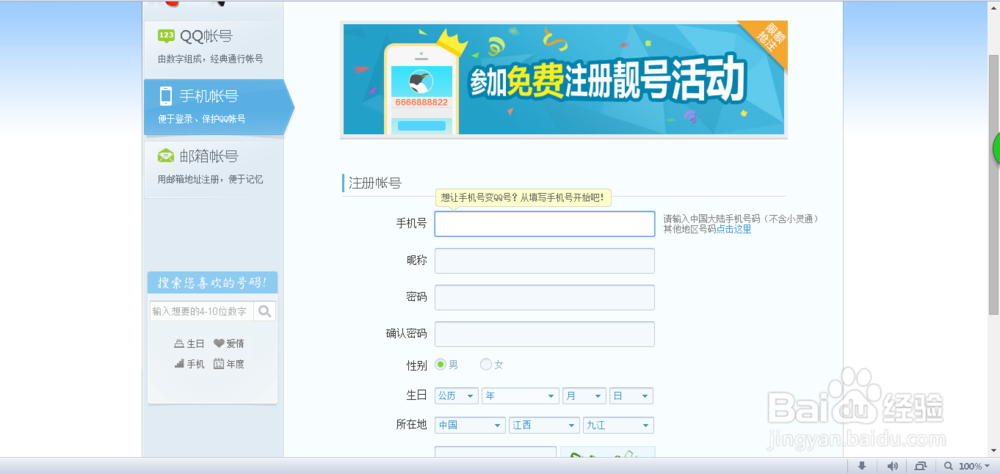
Task: Click the heart icon beside 爱情
Action: click(x=219, y=344)
